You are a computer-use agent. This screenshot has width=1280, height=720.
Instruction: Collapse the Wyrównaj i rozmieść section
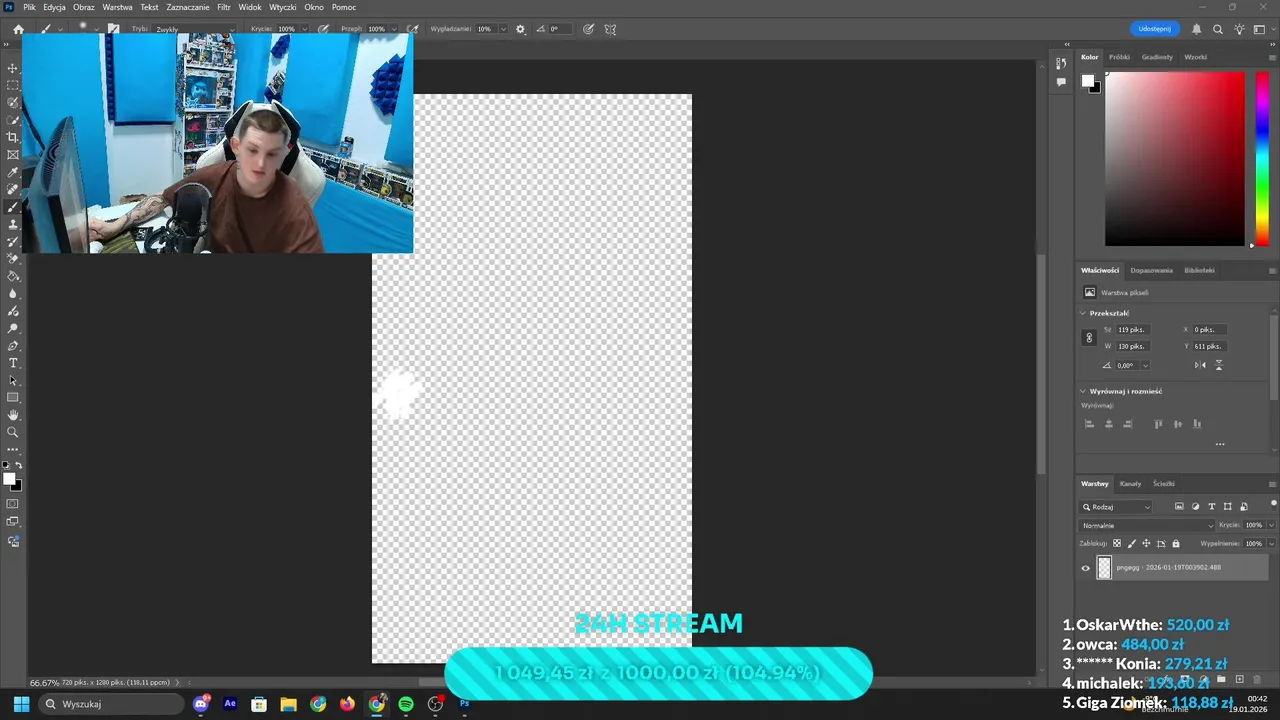pos(1082,391)
